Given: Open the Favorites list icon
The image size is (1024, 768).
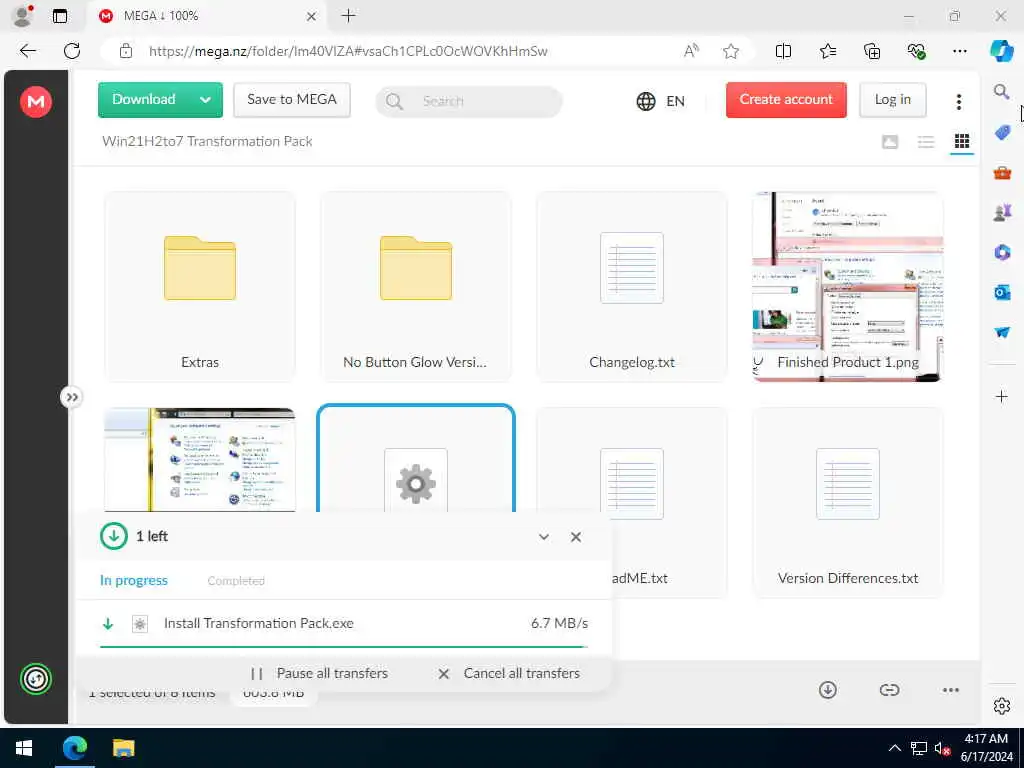Looking at the screenshot, I should click(x=827, y=51).
